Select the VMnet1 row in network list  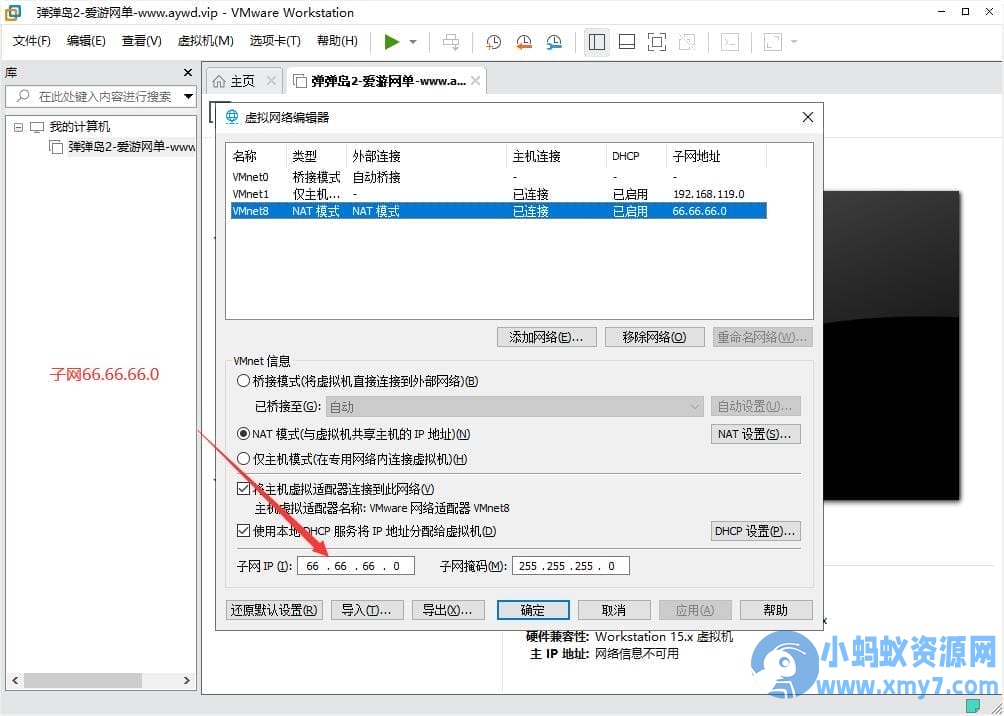[498, 194]
